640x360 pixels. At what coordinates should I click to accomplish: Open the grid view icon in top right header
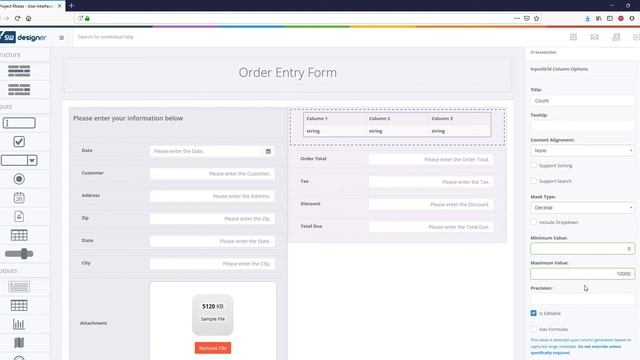573,37
